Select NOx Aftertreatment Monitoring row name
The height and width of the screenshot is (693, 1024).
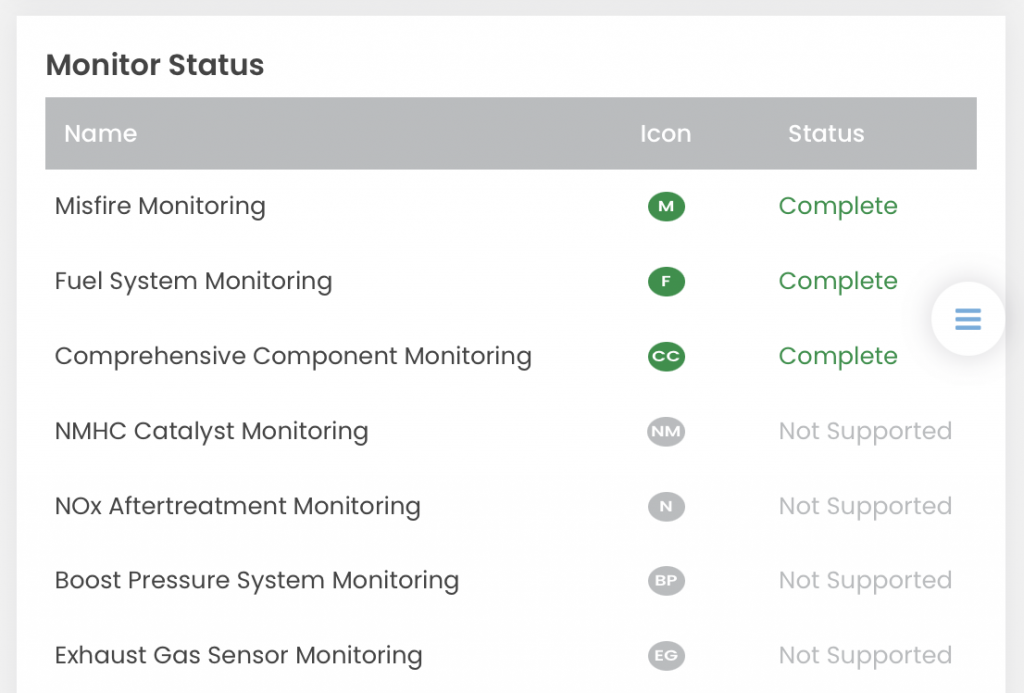238,506
